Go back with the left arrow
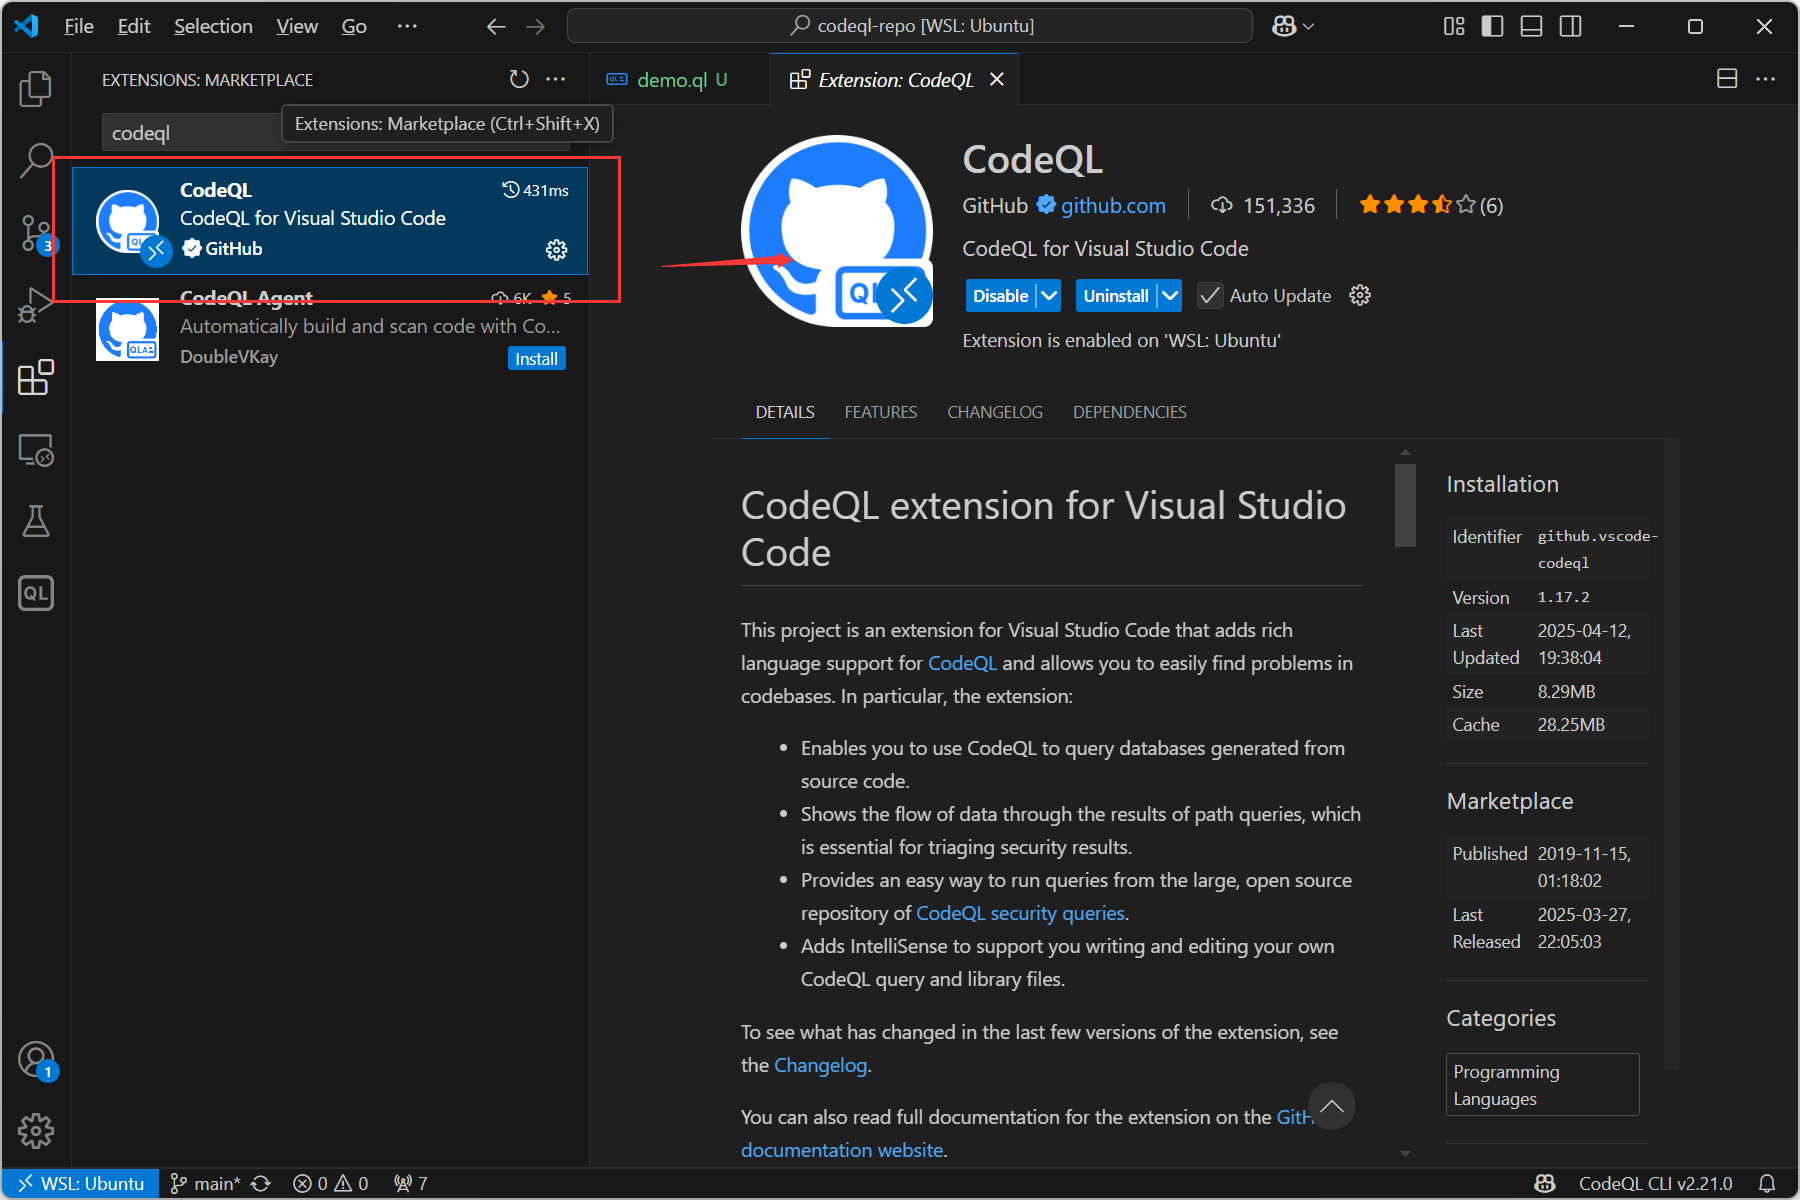 [x=496, y=27]
